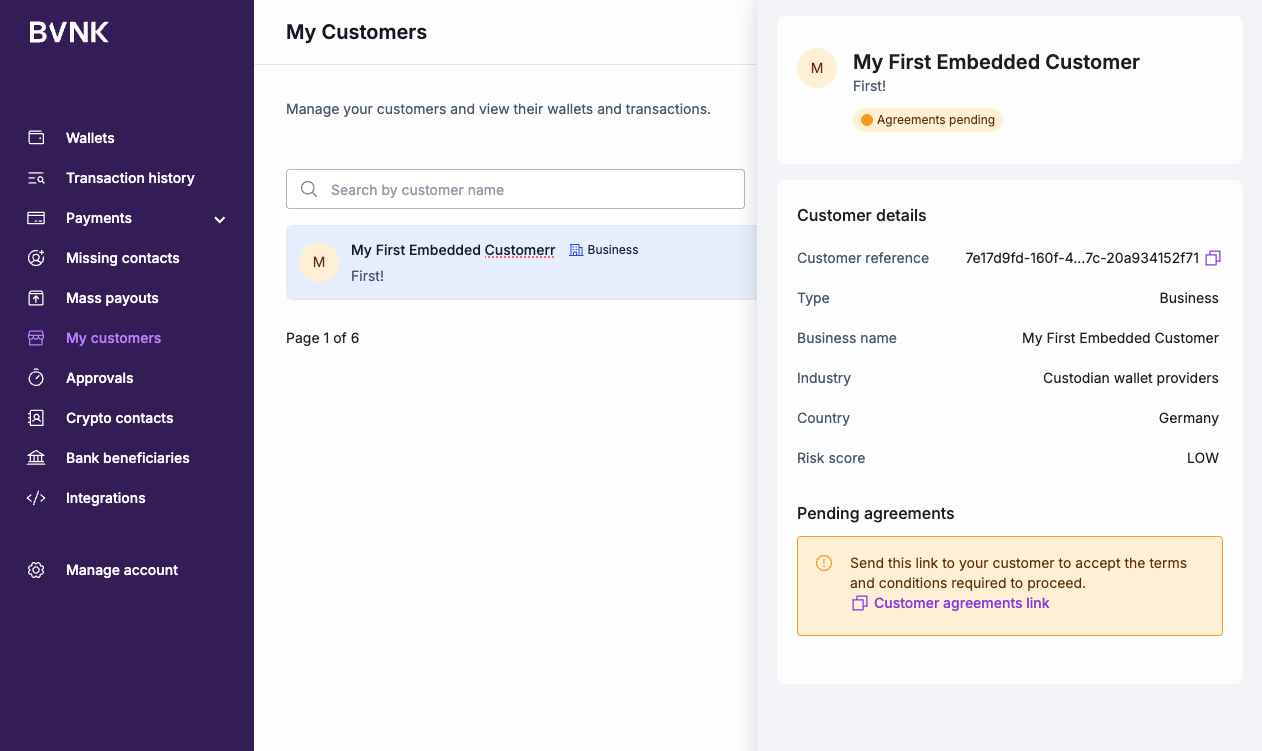Screen dimensions: 1262x751
Task: Click the BVNK logo
Action: tap(69, 33)
